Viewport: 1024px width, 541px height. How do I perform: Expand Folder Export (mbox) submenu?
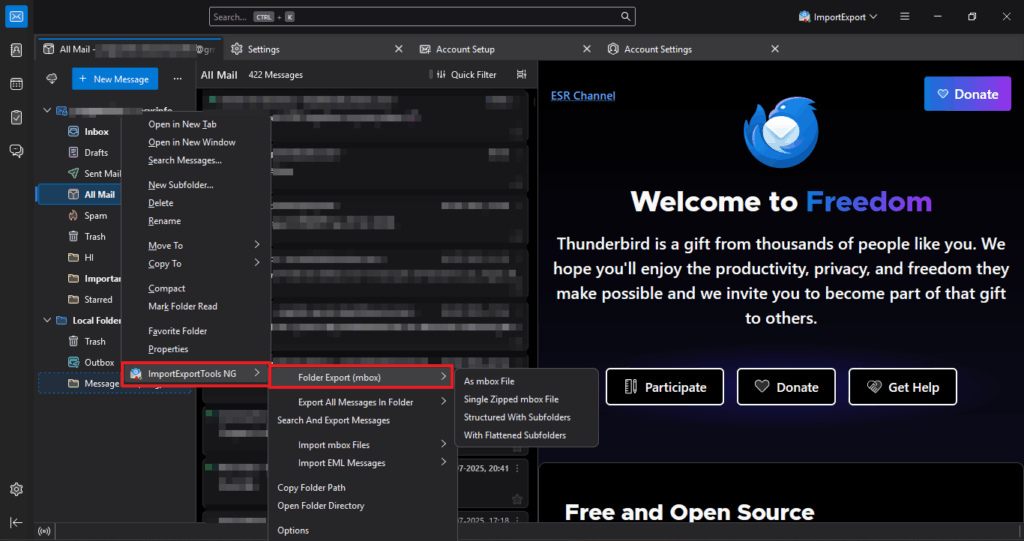click(361, 377)
